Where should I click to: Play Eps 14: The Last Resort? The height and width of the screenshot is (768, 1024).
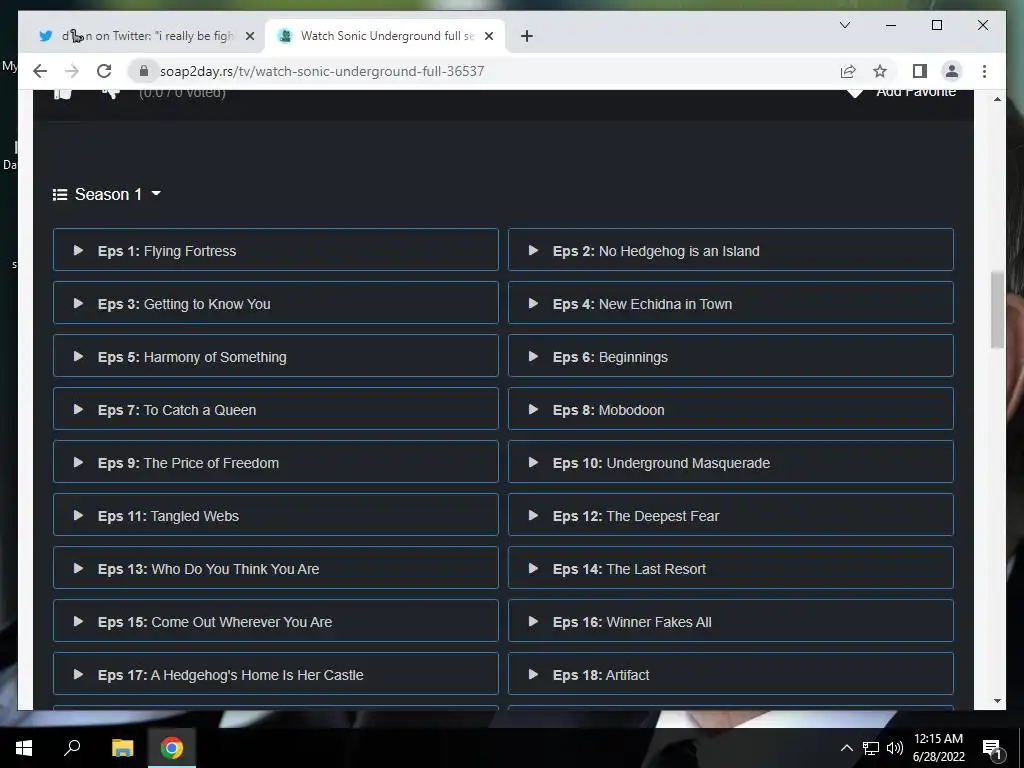(x=731, y=568)
